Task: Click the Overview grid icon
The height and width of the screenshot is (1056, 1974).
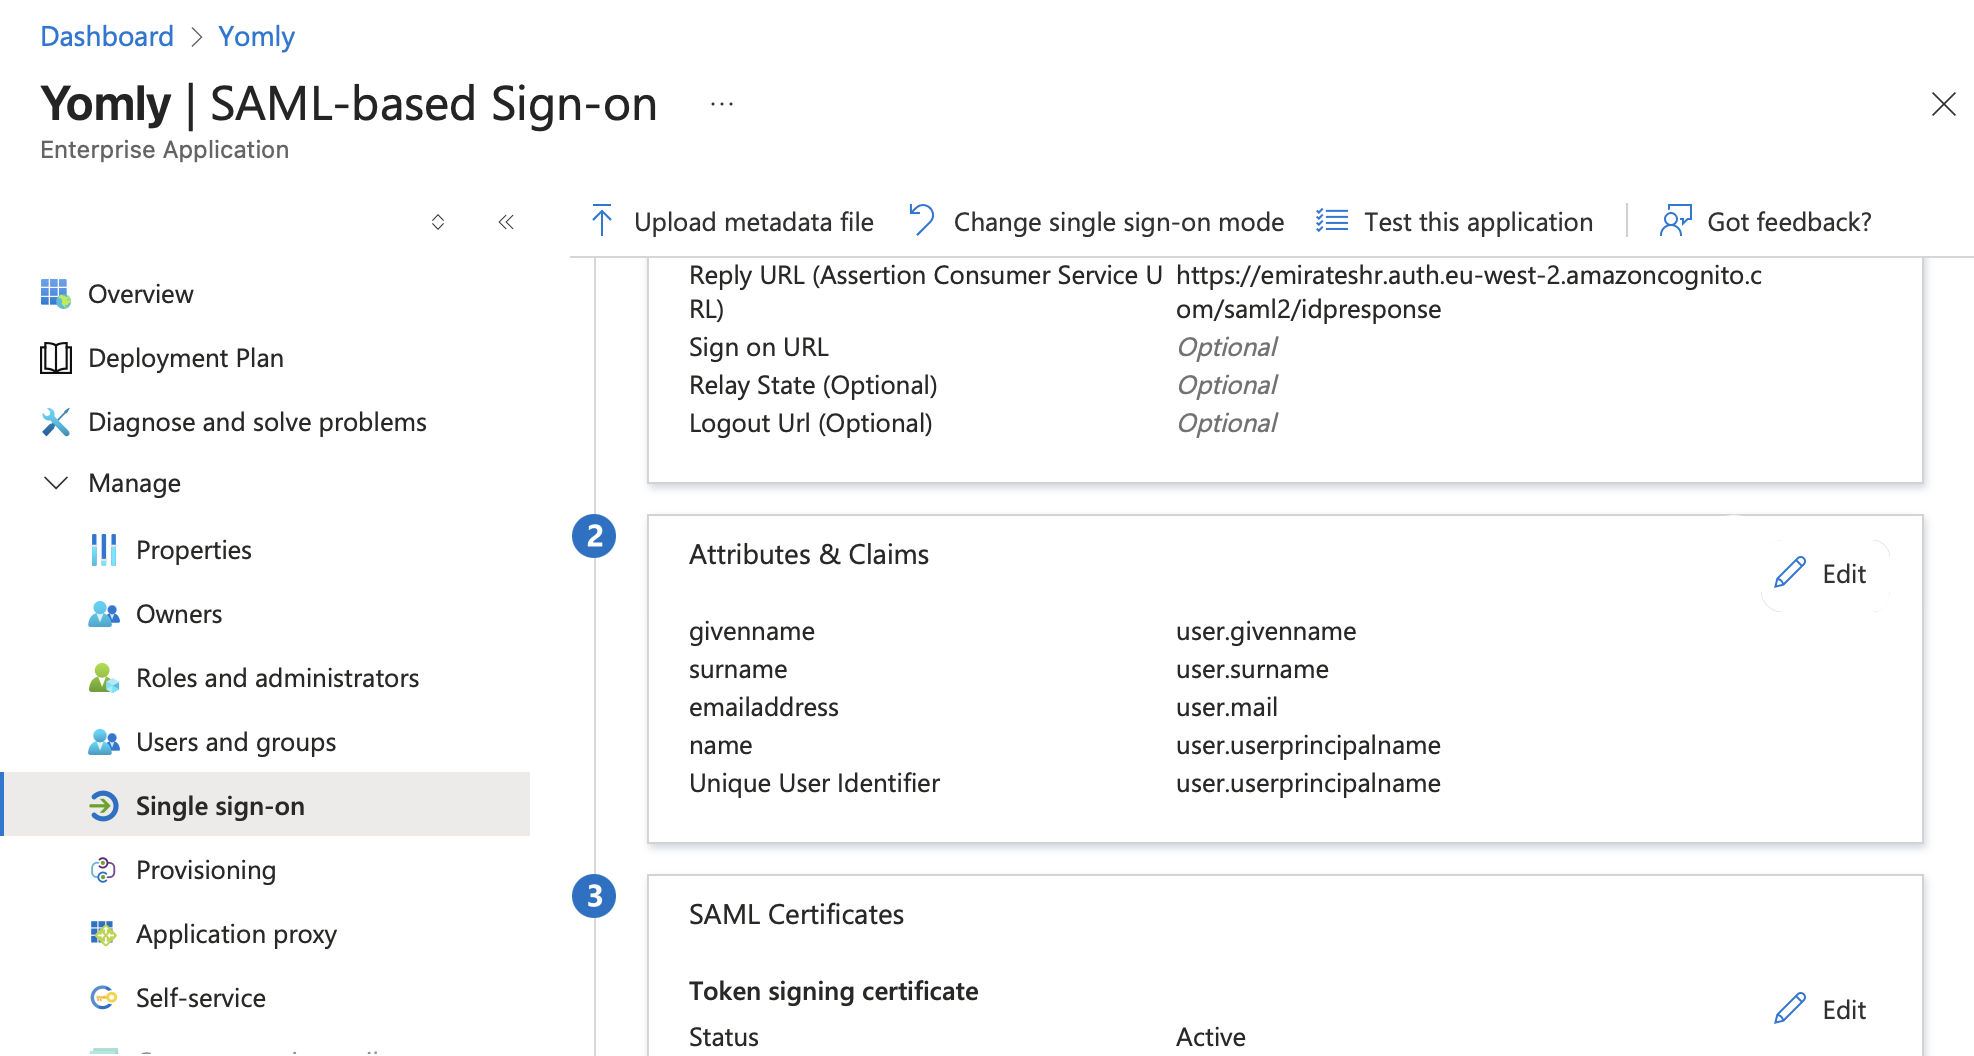Action: tap(55, 294)
